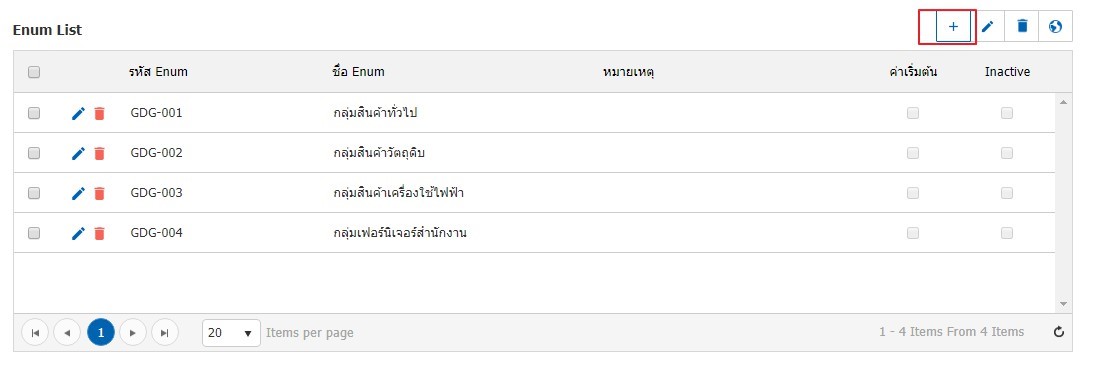Select page 1 in the pager
Image resolution: width=1104 pixels, height=384 pixels.
pyautogui.click(x=101, y=333)
